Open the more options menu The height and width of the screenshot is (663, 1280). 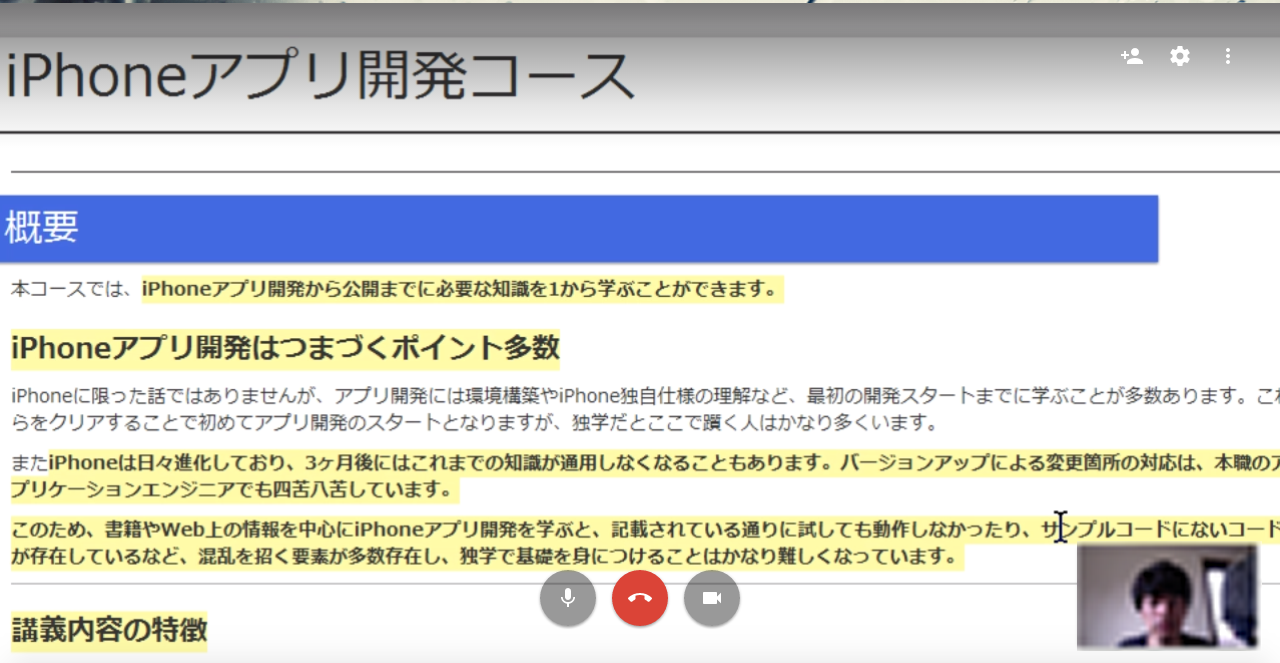1228,56
